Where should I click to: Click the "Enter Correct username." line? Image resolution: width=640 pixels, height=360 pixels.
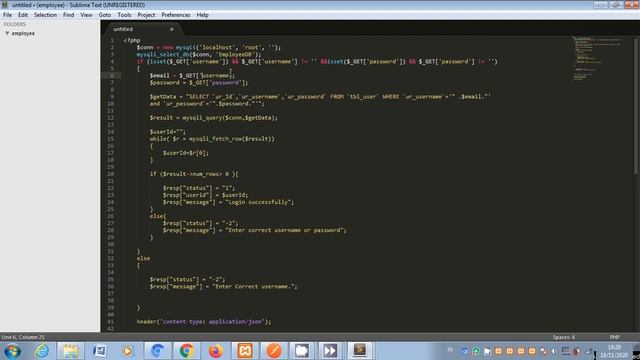click(x=223, y=287)
